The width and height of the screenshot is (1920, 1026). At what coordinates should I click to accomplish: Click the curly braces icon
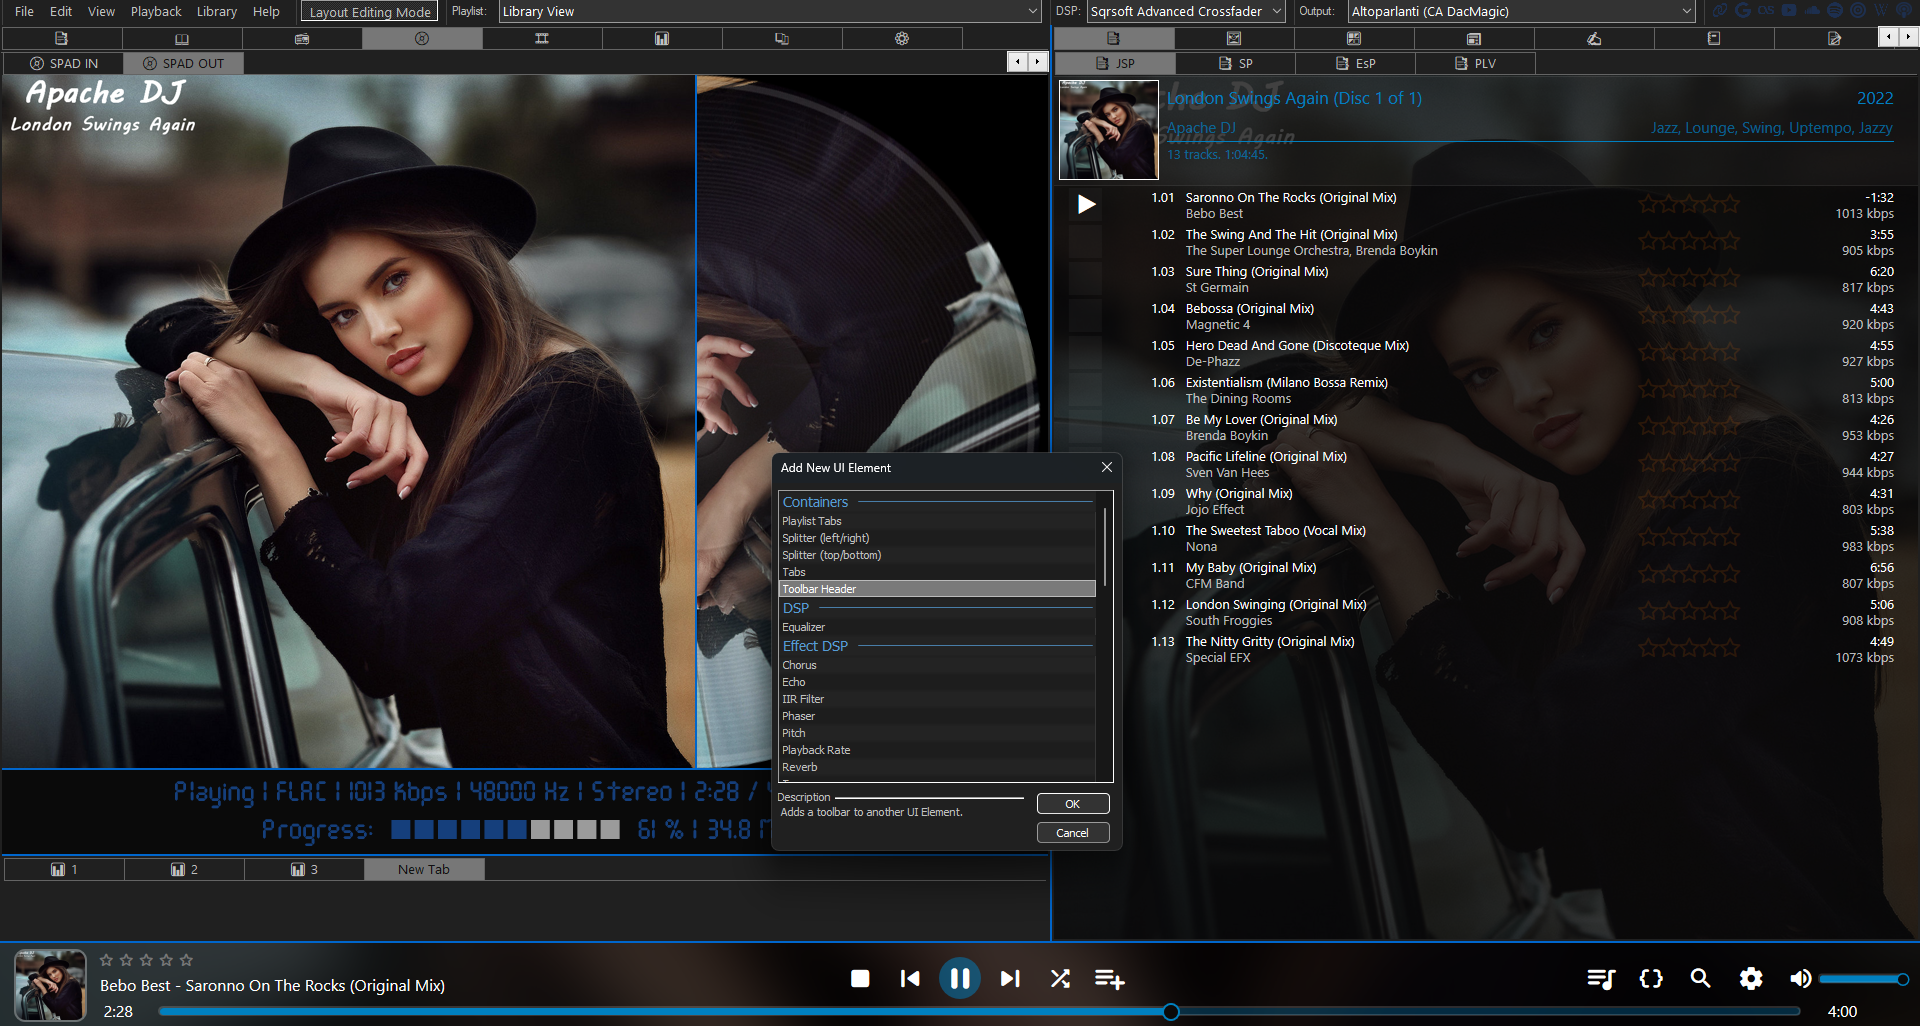(x=1651, y=979)
